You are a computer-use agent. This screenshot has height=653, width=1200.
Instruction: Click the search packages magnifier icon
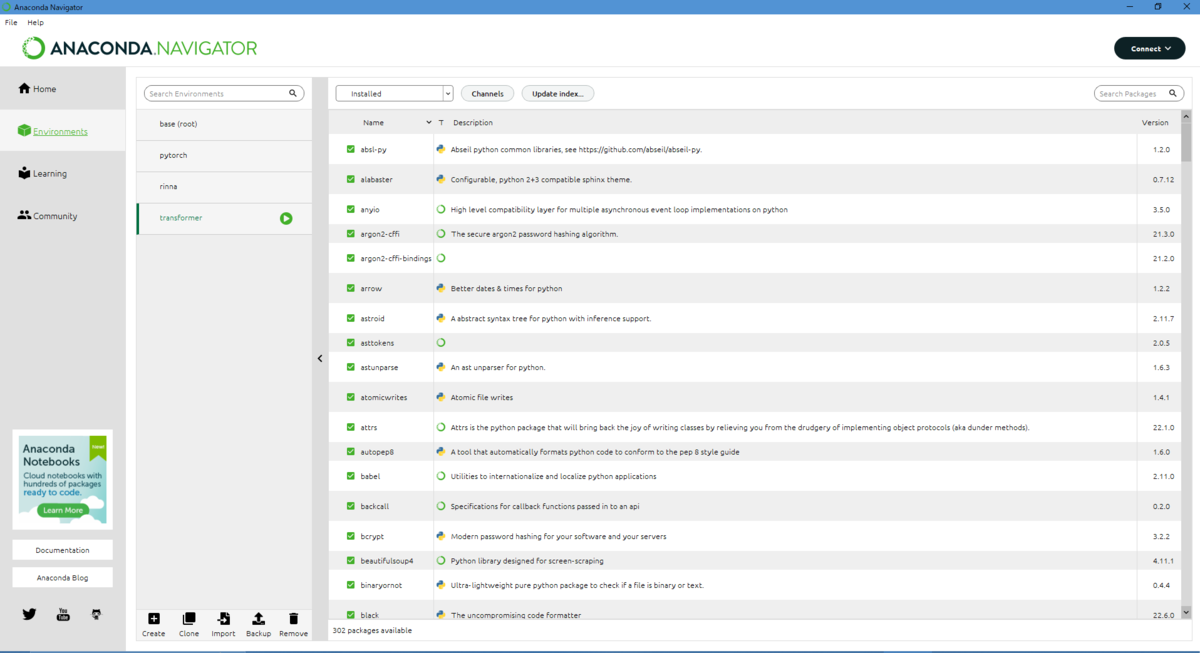pos(1173,93)
